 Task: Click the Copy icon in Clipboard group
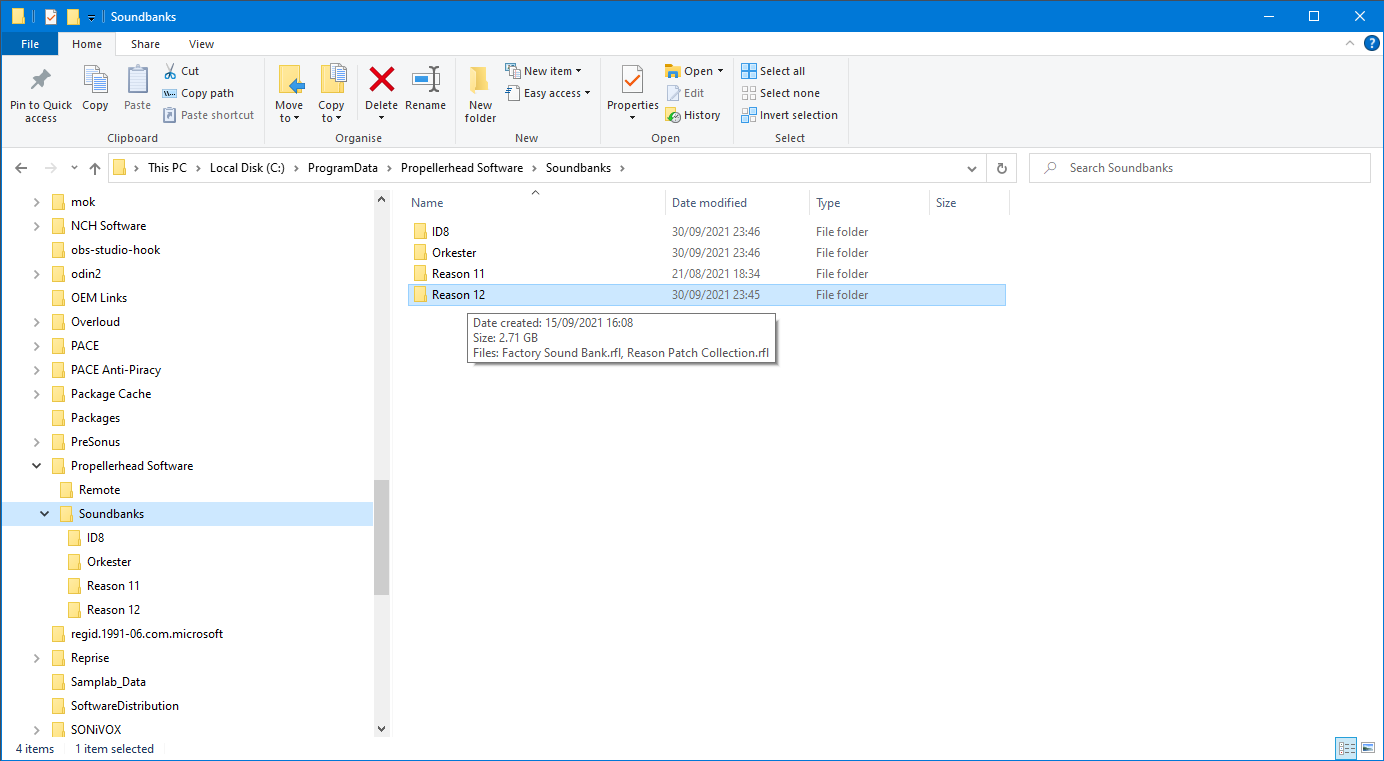tap(95, 80)
